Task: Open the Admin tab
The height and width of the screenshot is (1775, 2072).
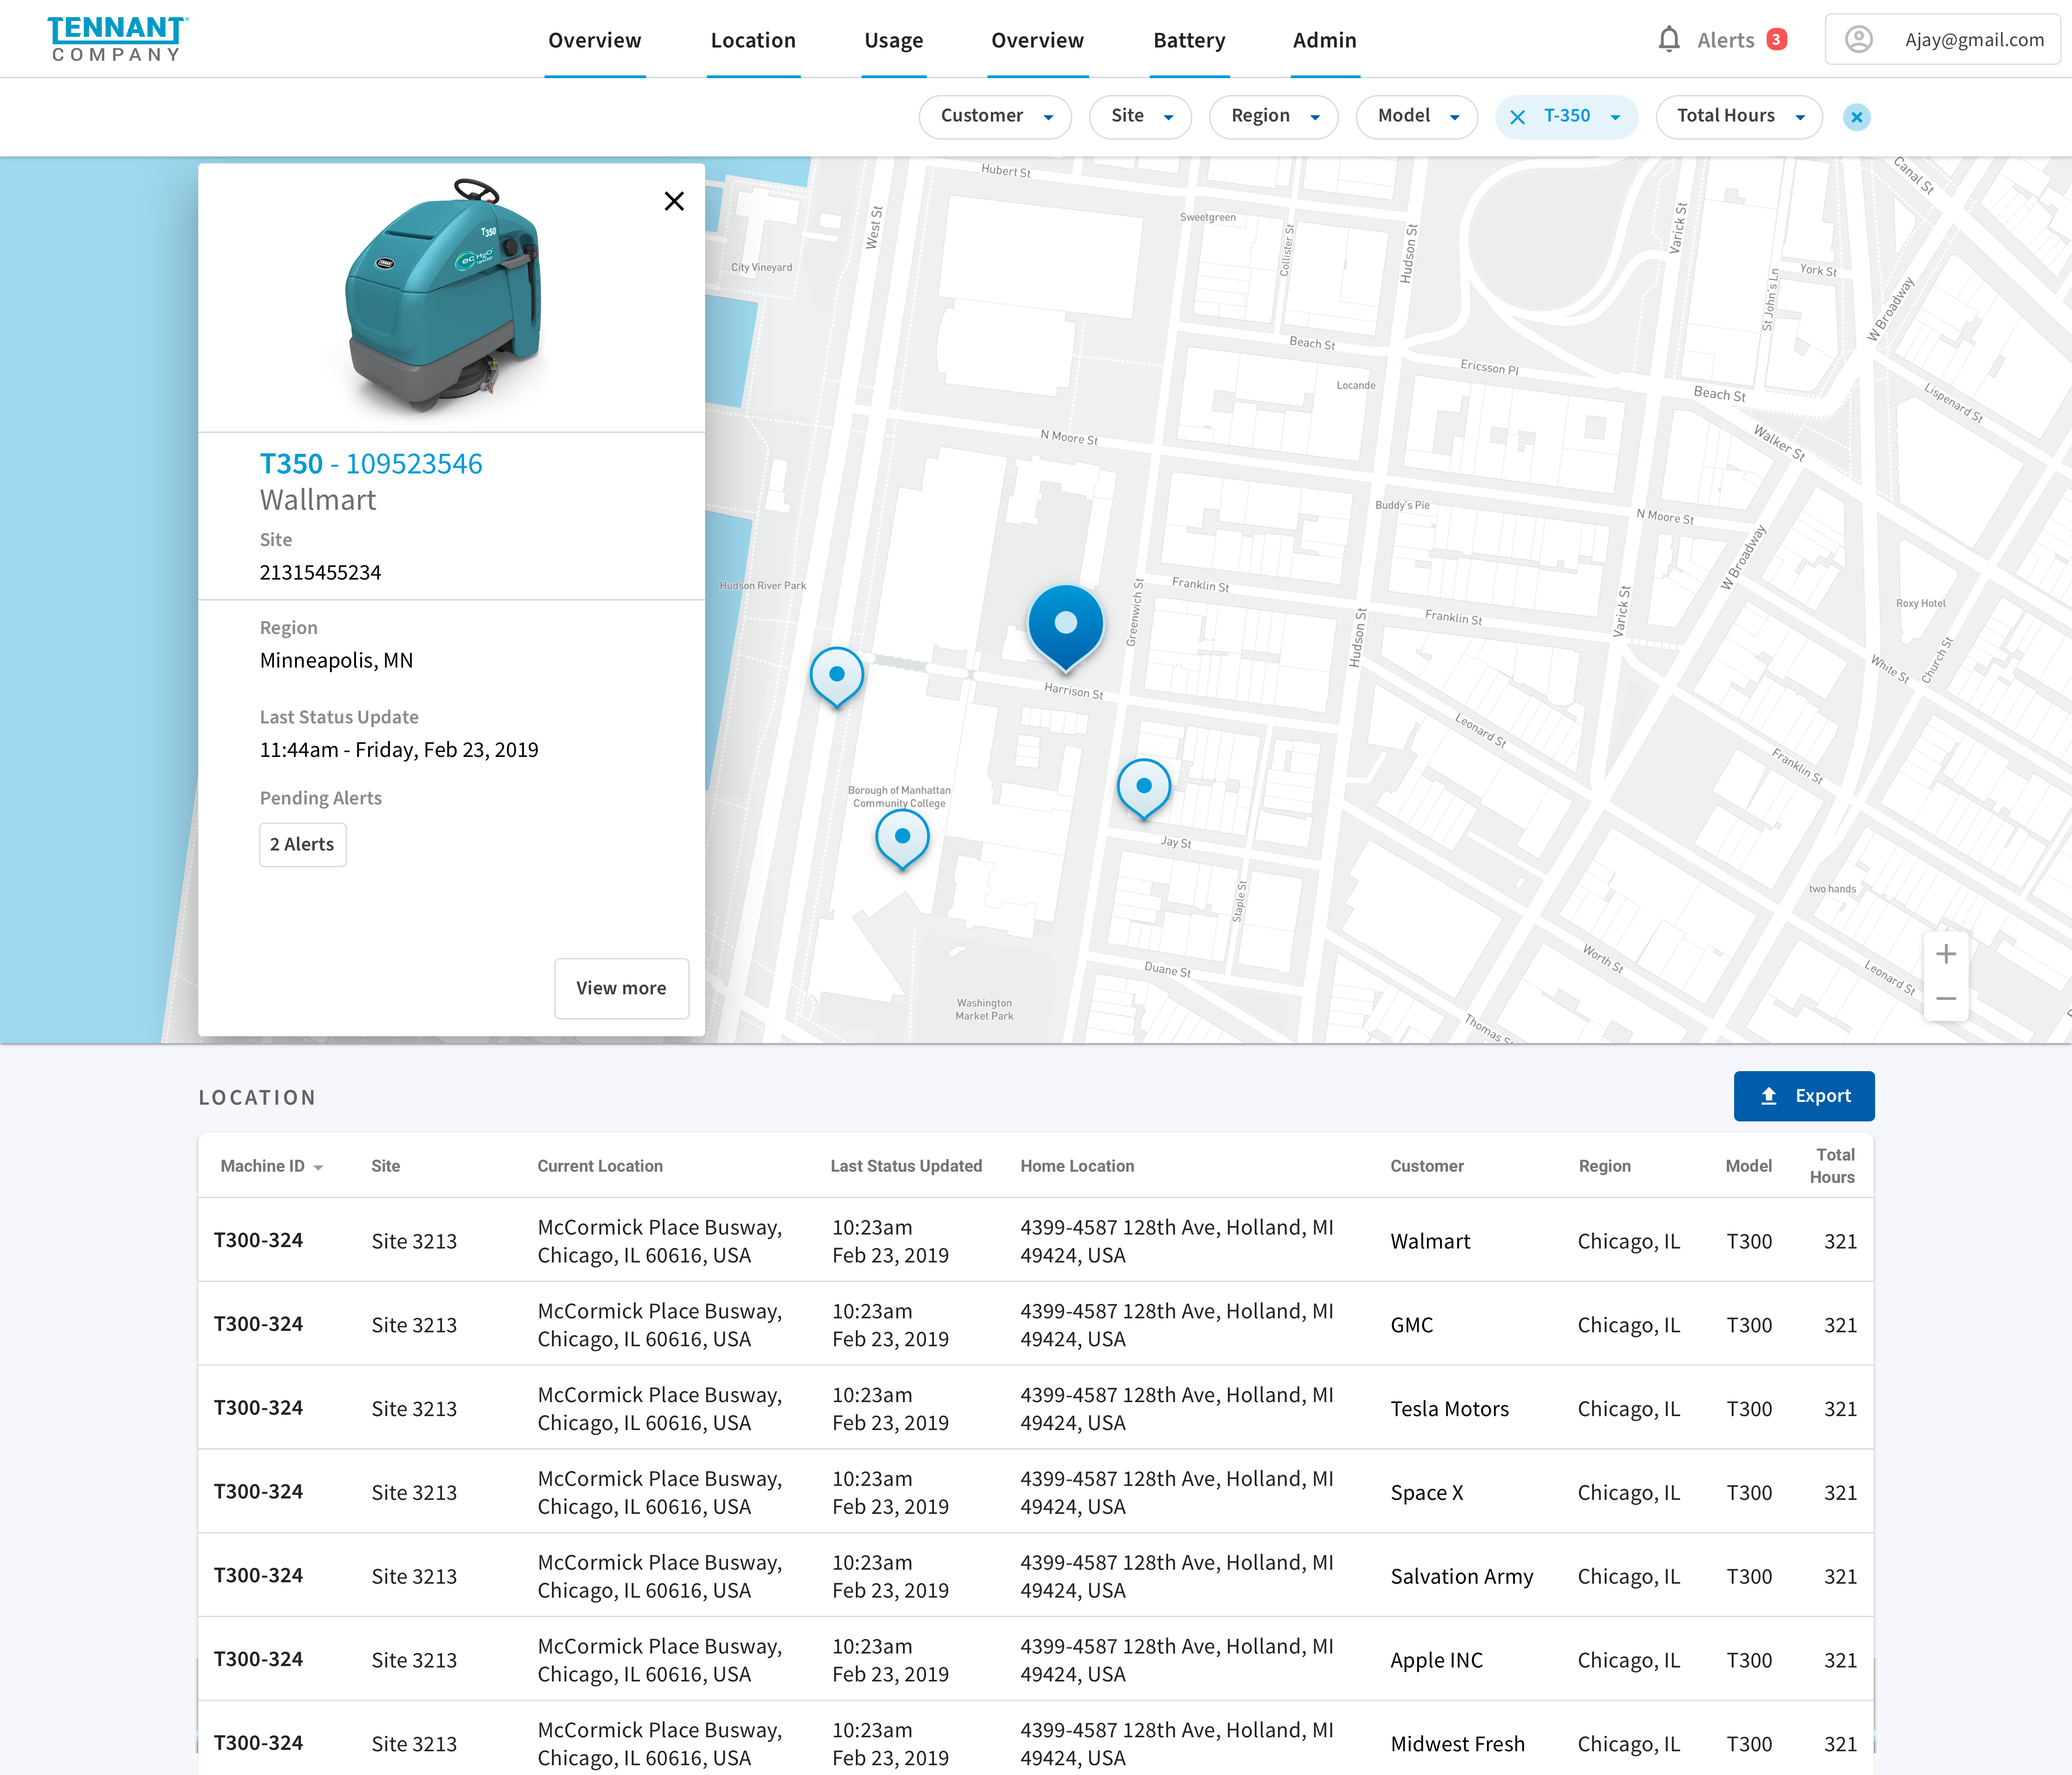Action: (1325, 41)
